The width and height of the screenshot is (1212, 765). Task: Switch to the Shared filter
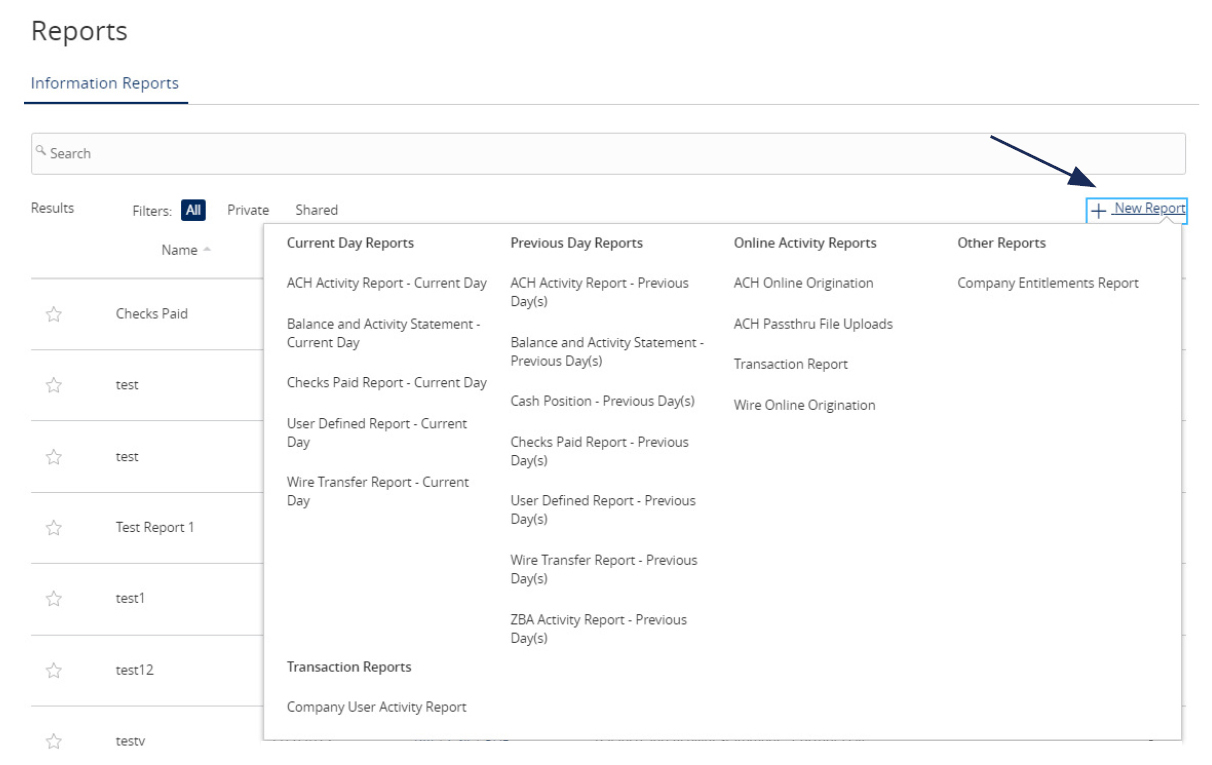click(317, 209)
